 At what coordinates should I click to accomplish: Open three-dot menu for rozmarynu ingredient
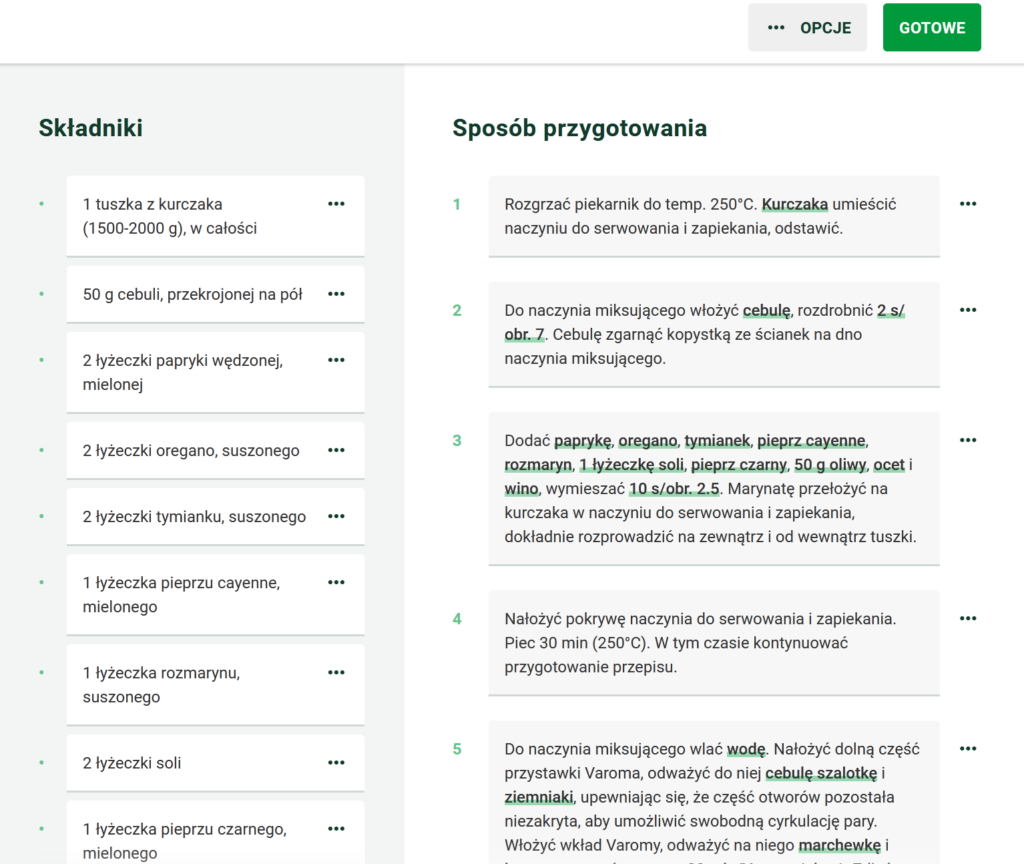click(336, 672)
